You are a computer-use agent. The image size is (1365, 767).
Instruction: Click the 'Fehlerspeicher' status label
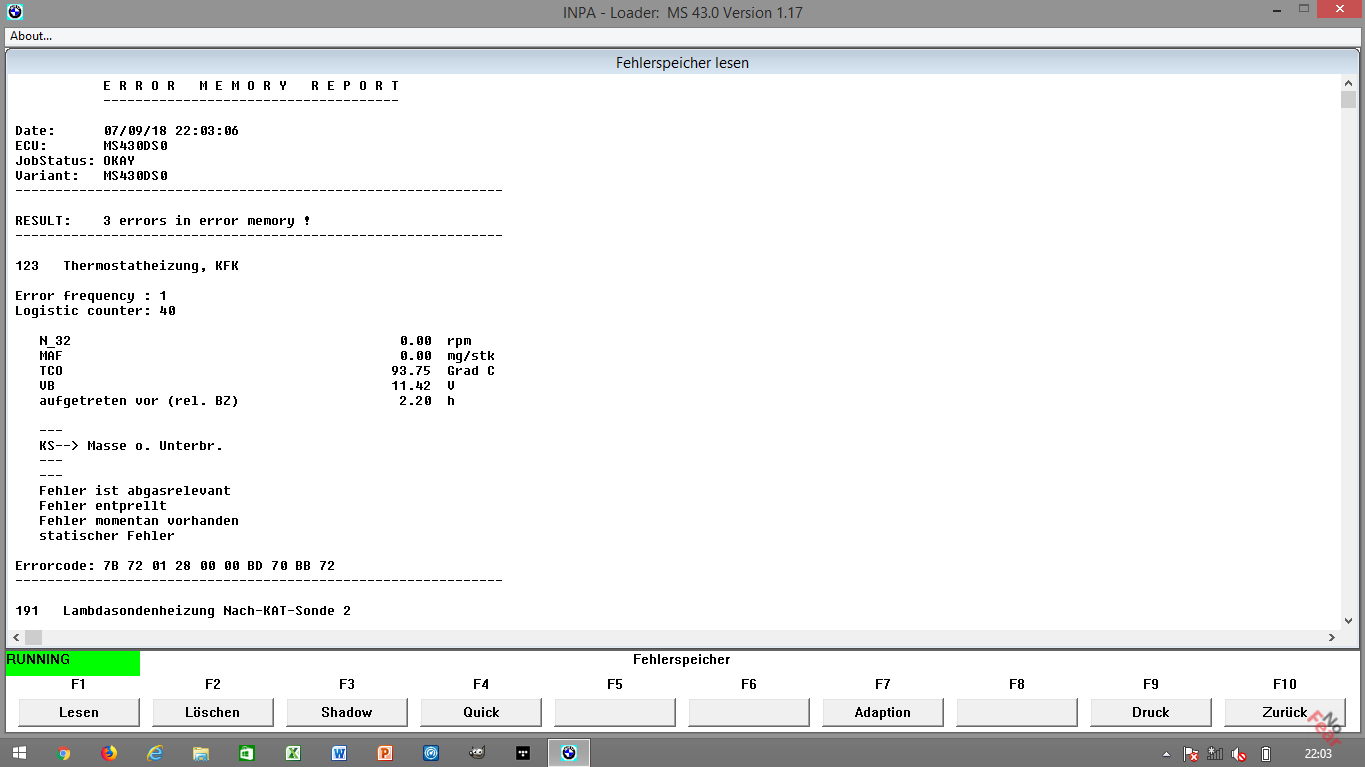tap(682, 660)
